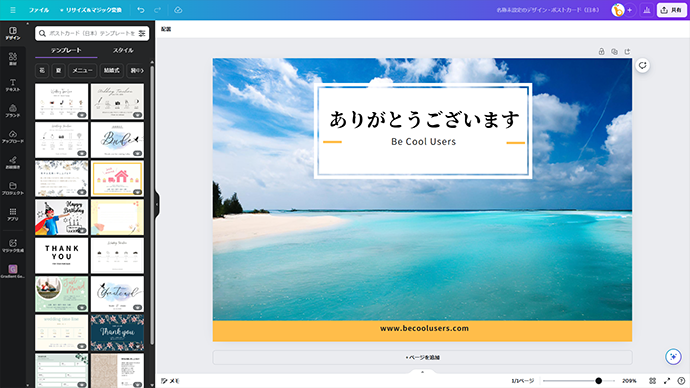Open grid view of pages

tap(653, 381)
